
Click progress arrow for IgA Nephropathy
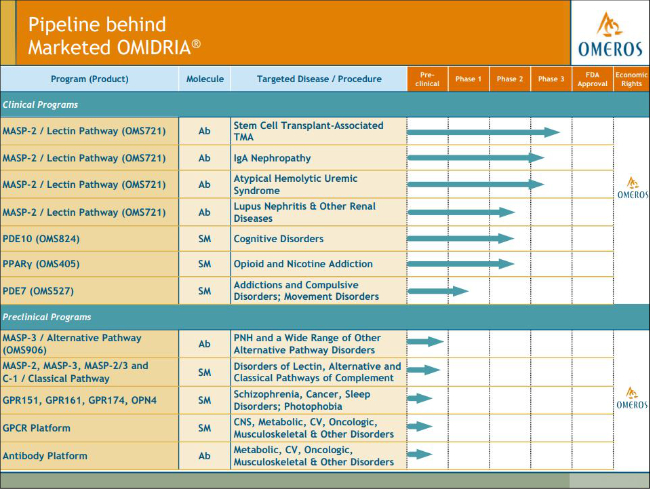point(476,158)
